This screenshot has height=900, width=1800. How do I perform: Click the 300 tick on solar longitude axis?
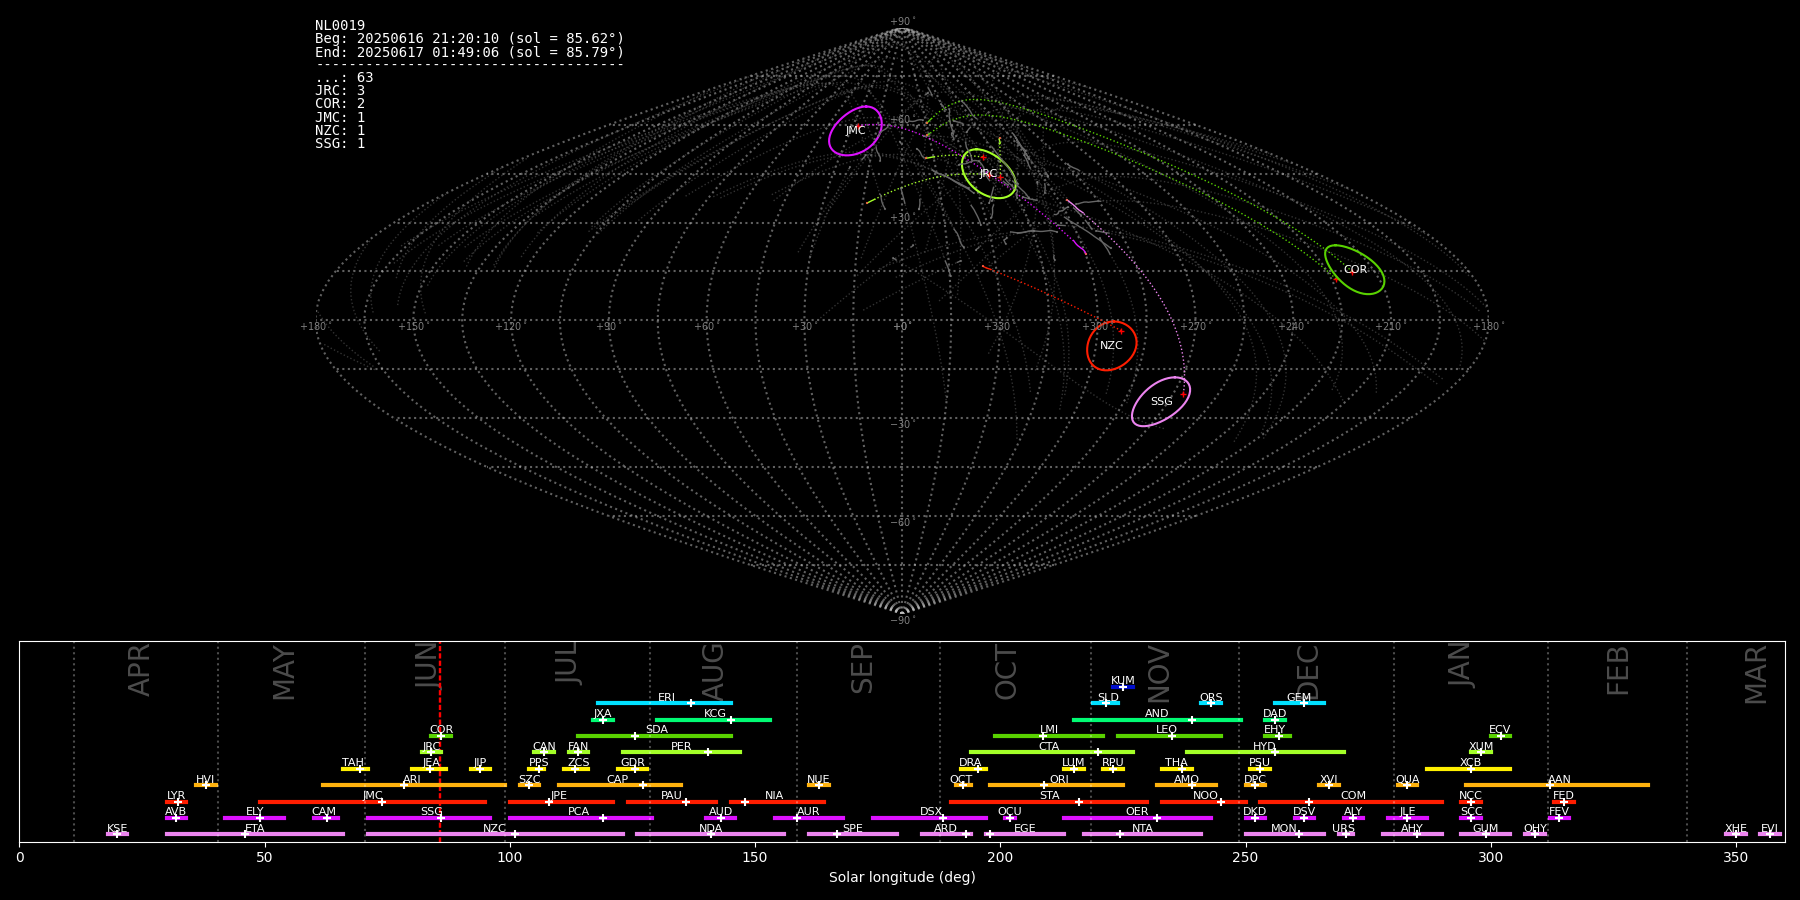[1490, 857]
